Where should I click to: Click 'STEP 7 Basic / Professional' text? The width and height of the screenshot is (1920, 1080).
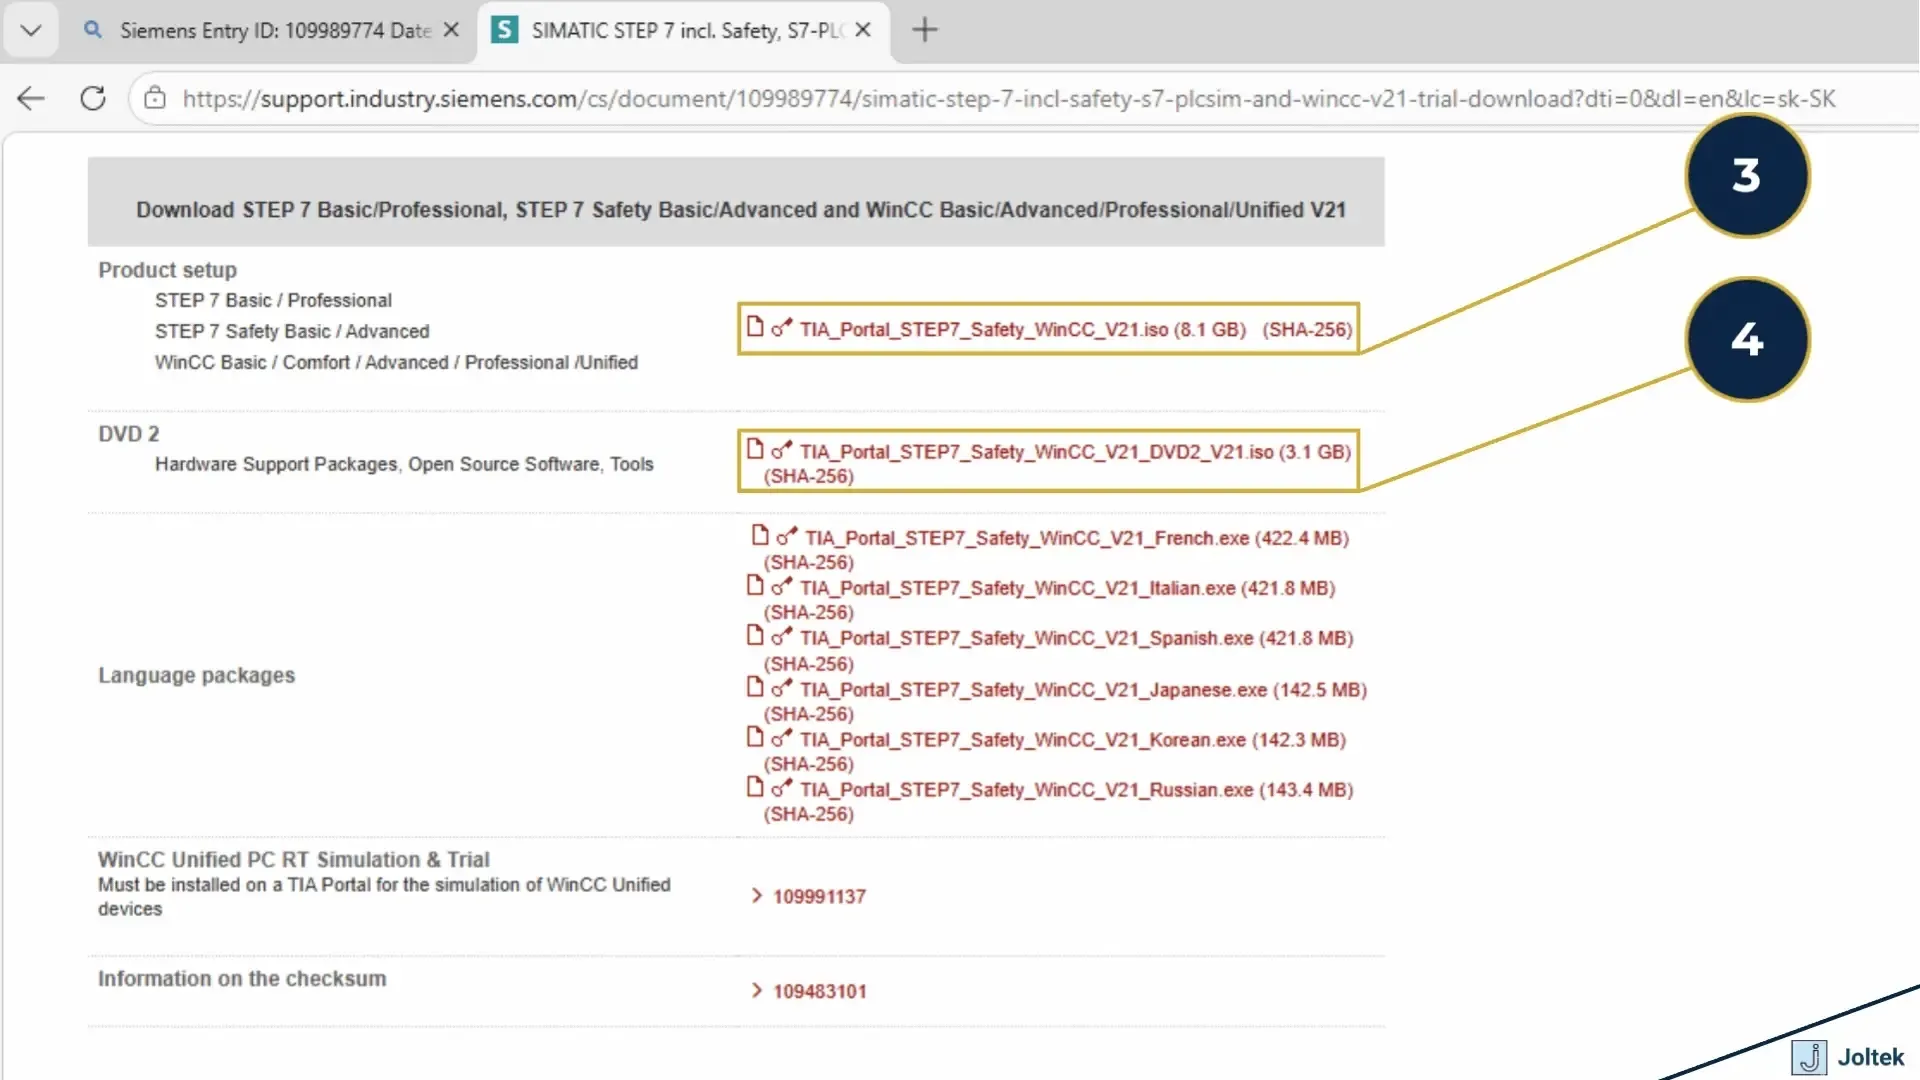(273, 300)
